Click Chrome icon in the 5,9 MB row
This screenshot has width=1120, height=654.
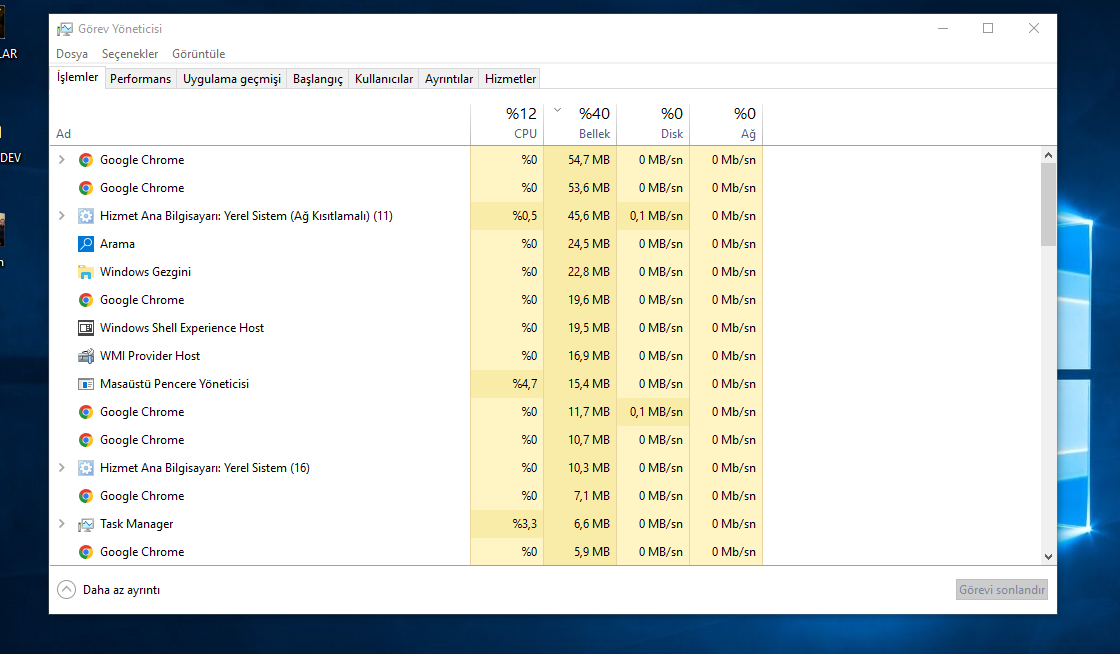click(x=86, y=552)
